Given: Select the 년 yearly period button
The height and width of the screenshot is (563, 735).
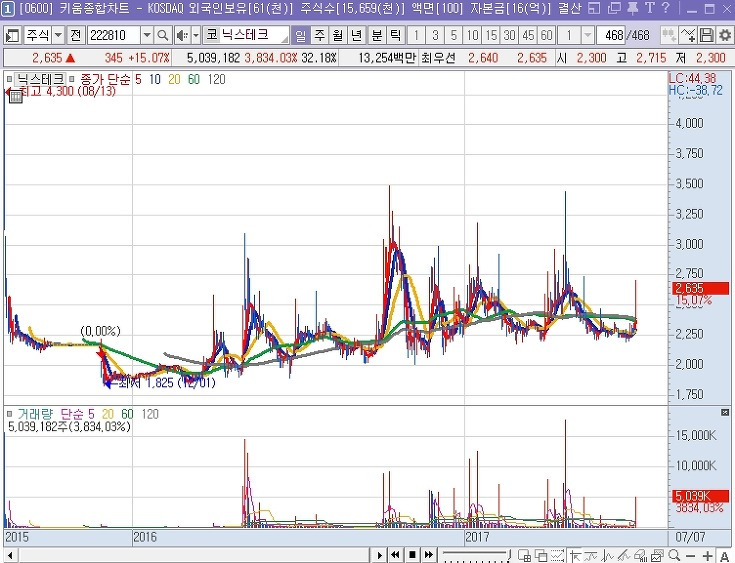Looking at the screenshot, I should pyautogui.click(x=357, y=35).
